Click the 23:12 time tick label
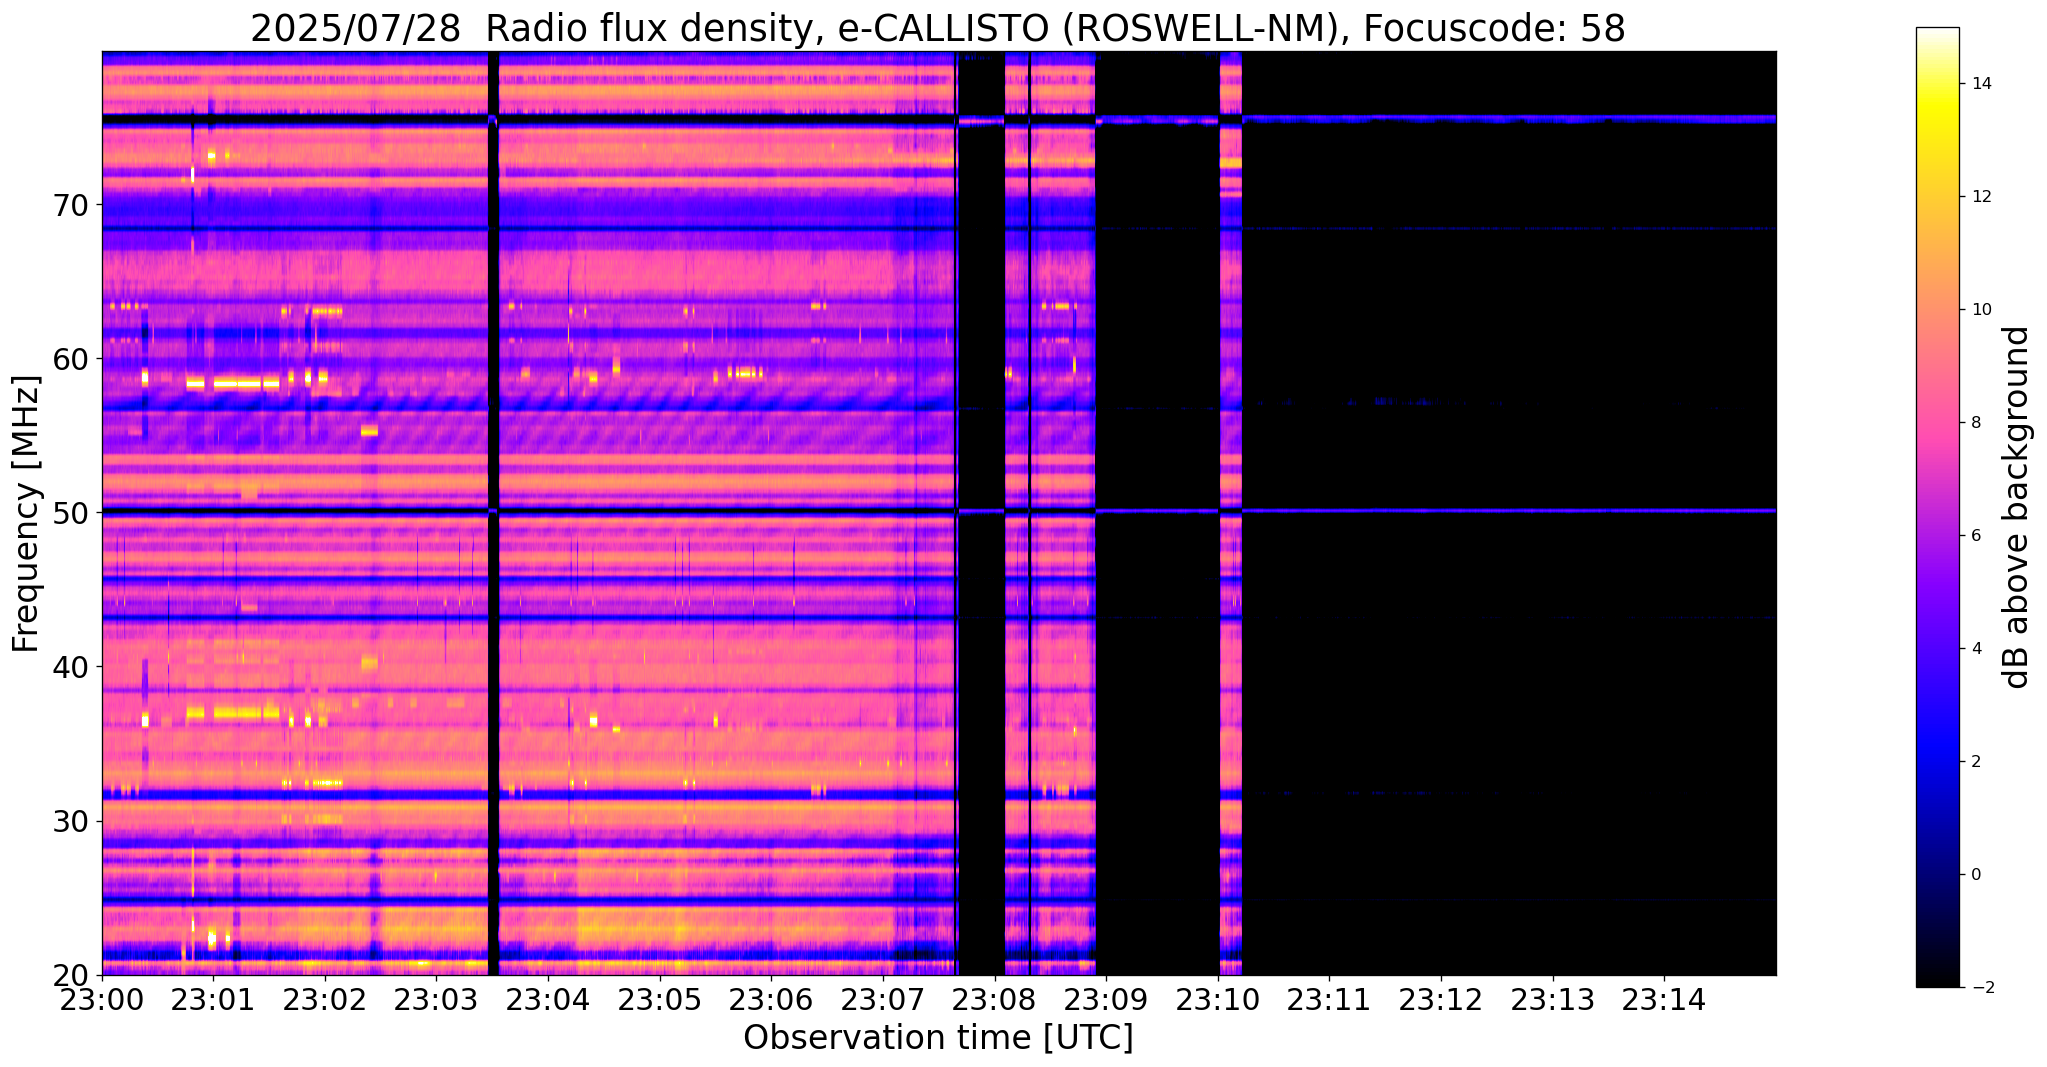This screenshot has height=1067, width=2047. click(x=1441, y=999)
